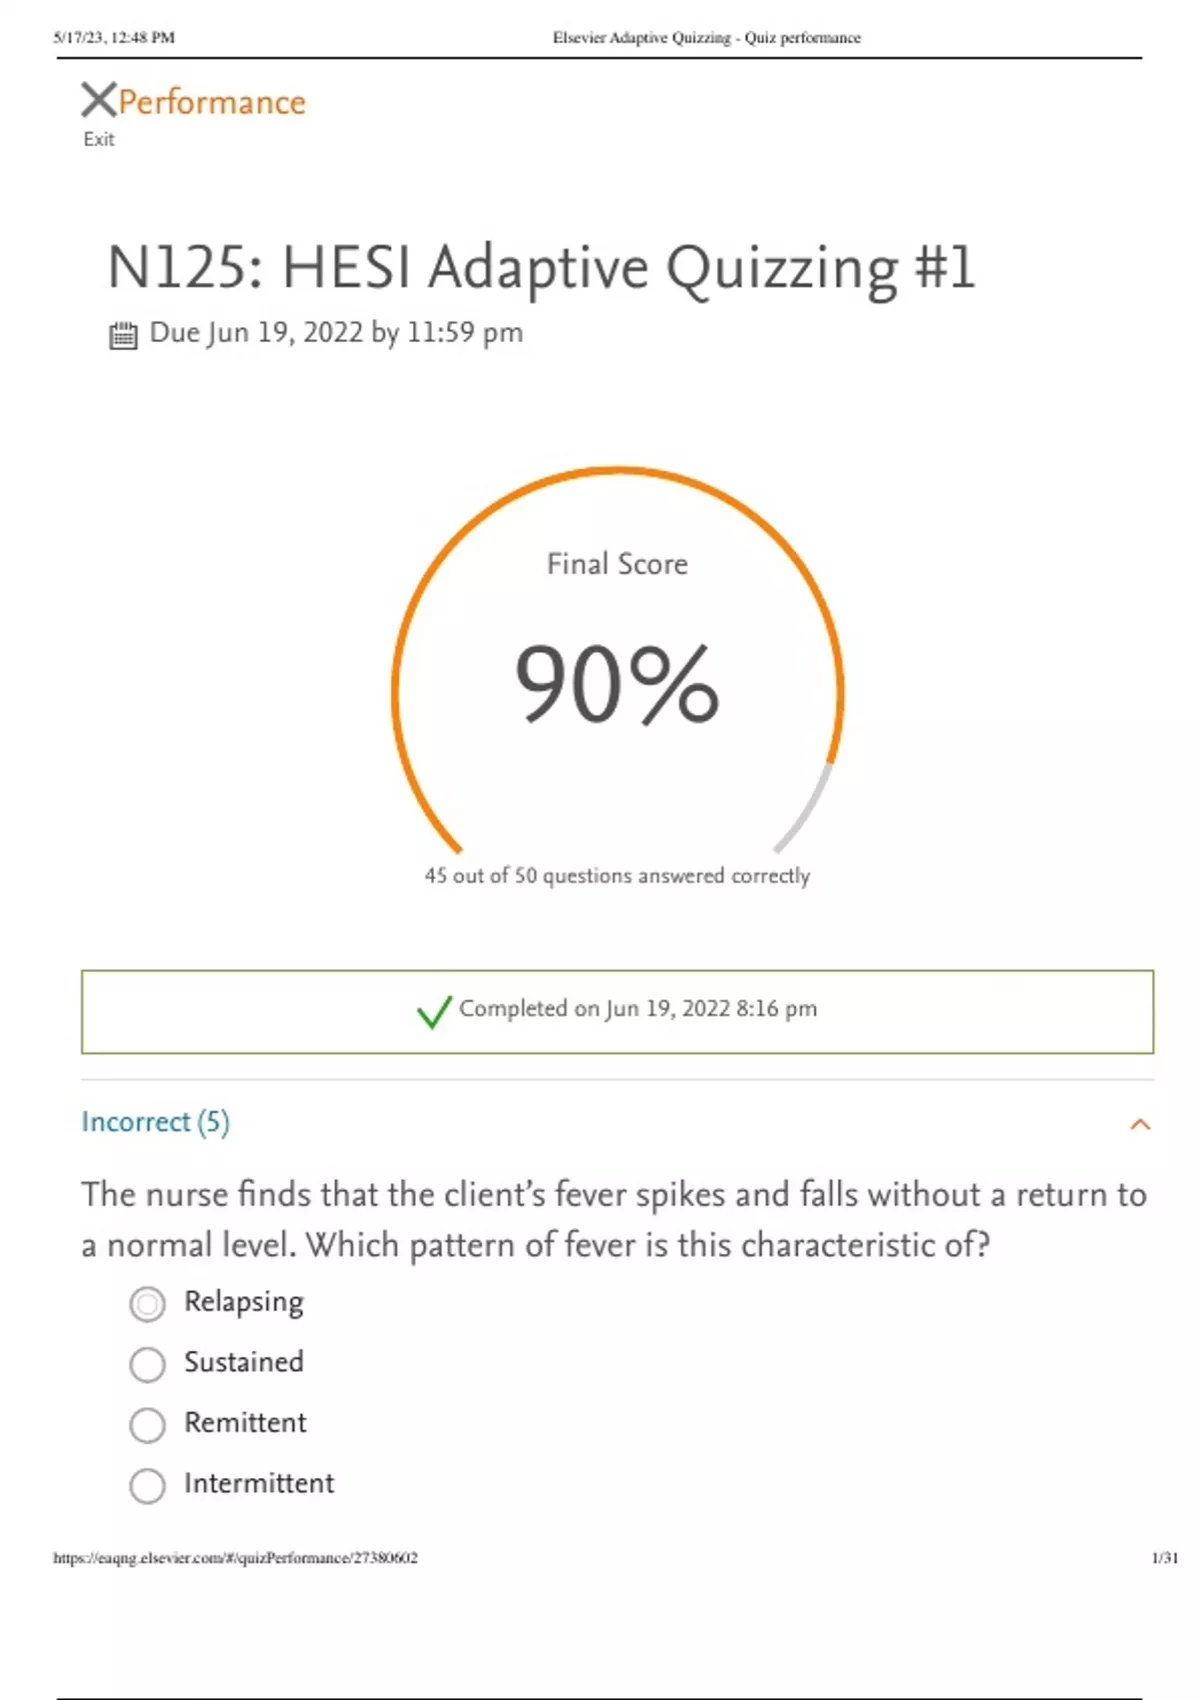Image resolution: width=1200 pixels, height=1700 pixels.
Task: Click the calendar icon beside due date
Action: pyautogui.click(x=122, y=335)
